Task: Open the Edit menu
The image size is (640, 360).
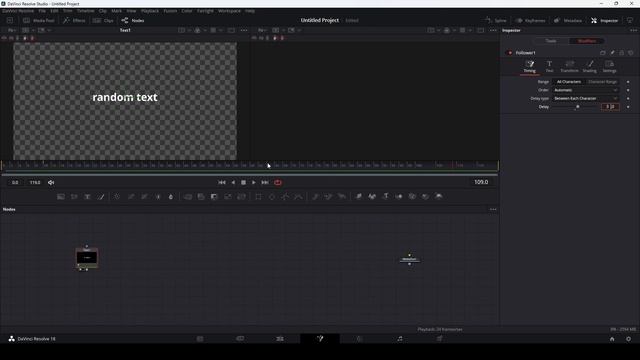Action: [54, 11]
